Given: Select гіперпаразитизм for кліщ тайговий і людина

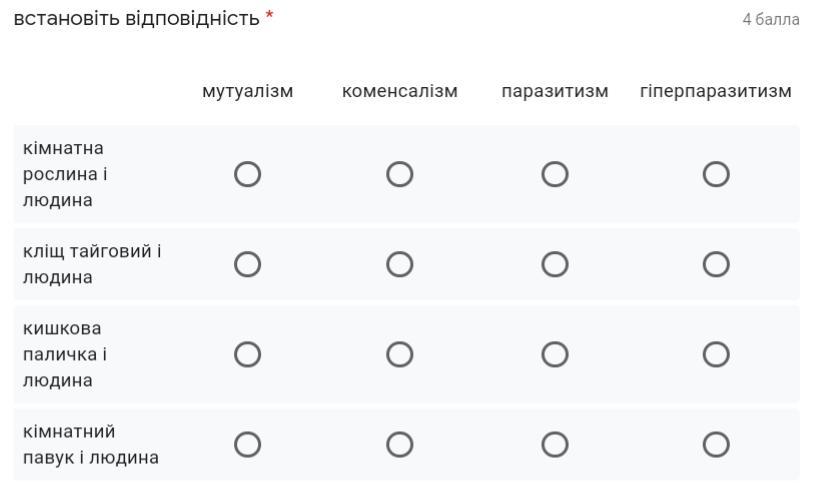Looking at the screenshot, I should point(716,264).
